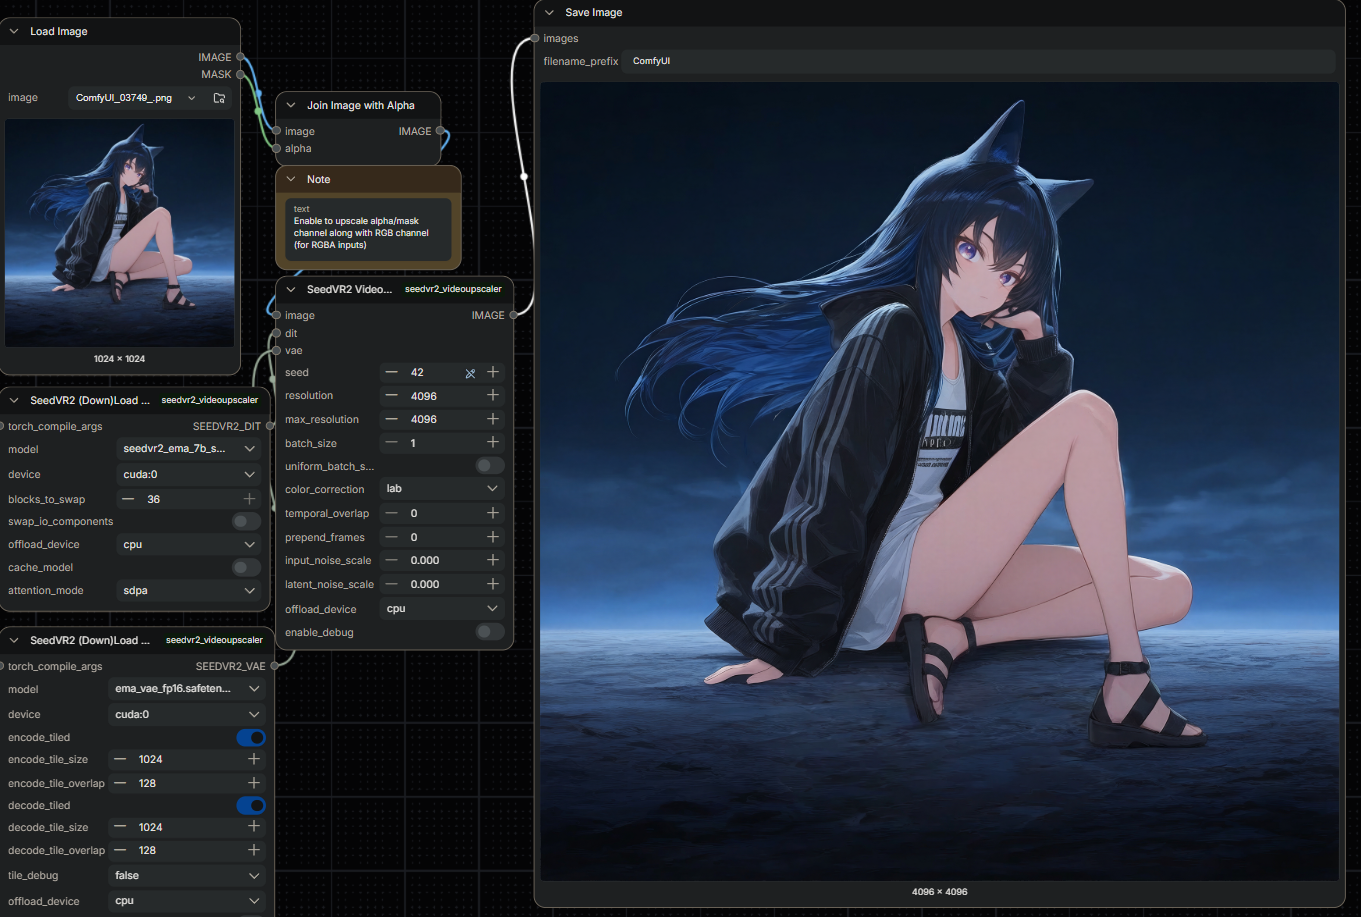
Task: Edit the filename_prefix ComfyUI field
Action: tap(977, 61)
